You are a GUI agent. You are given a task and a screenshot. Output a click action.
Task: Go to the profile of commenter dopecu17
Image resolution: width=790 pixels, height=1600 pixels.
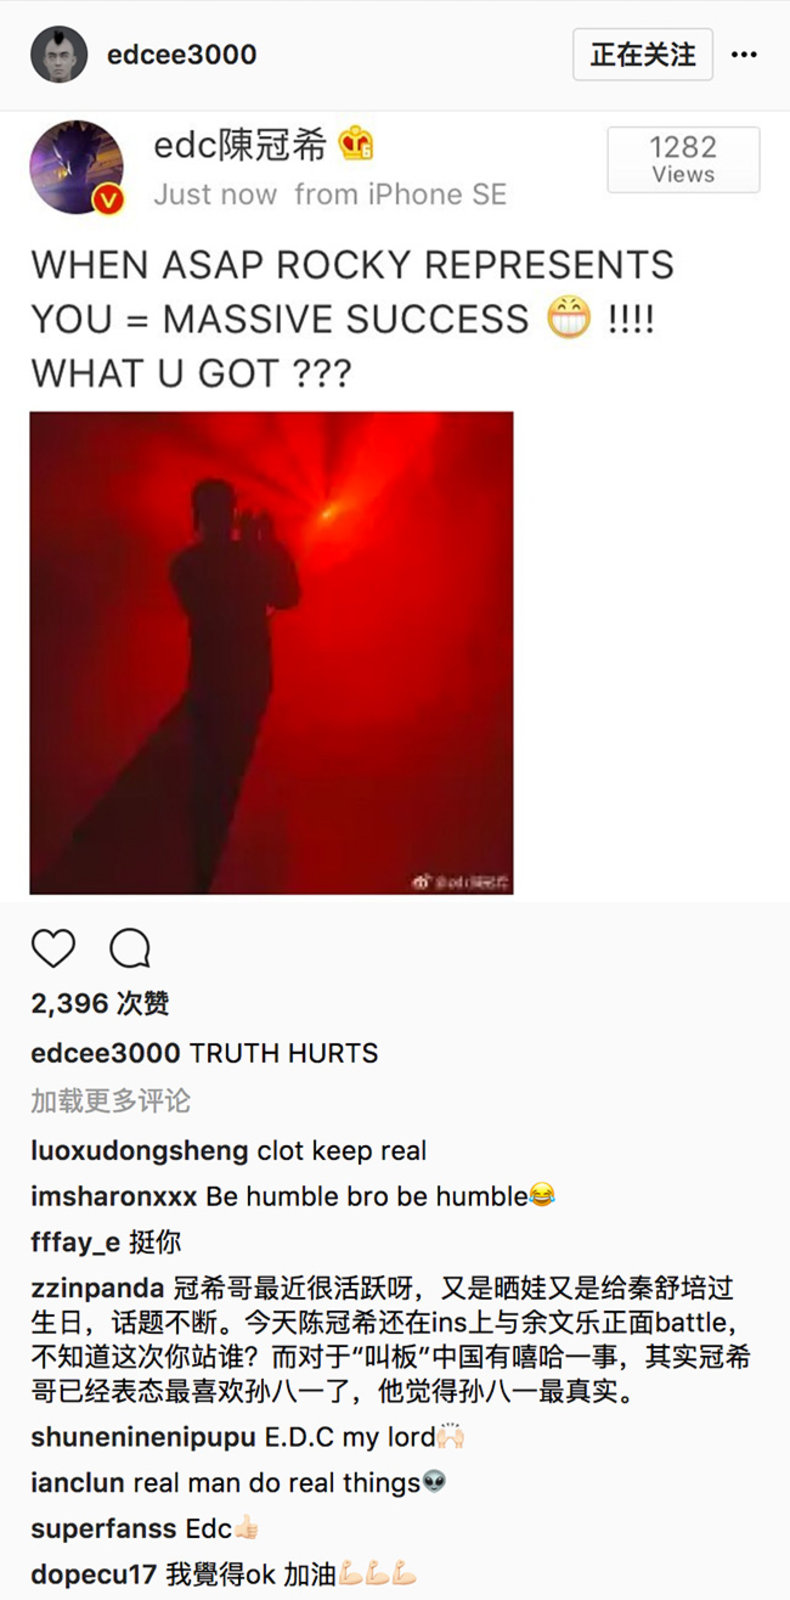click(94, 1575)
